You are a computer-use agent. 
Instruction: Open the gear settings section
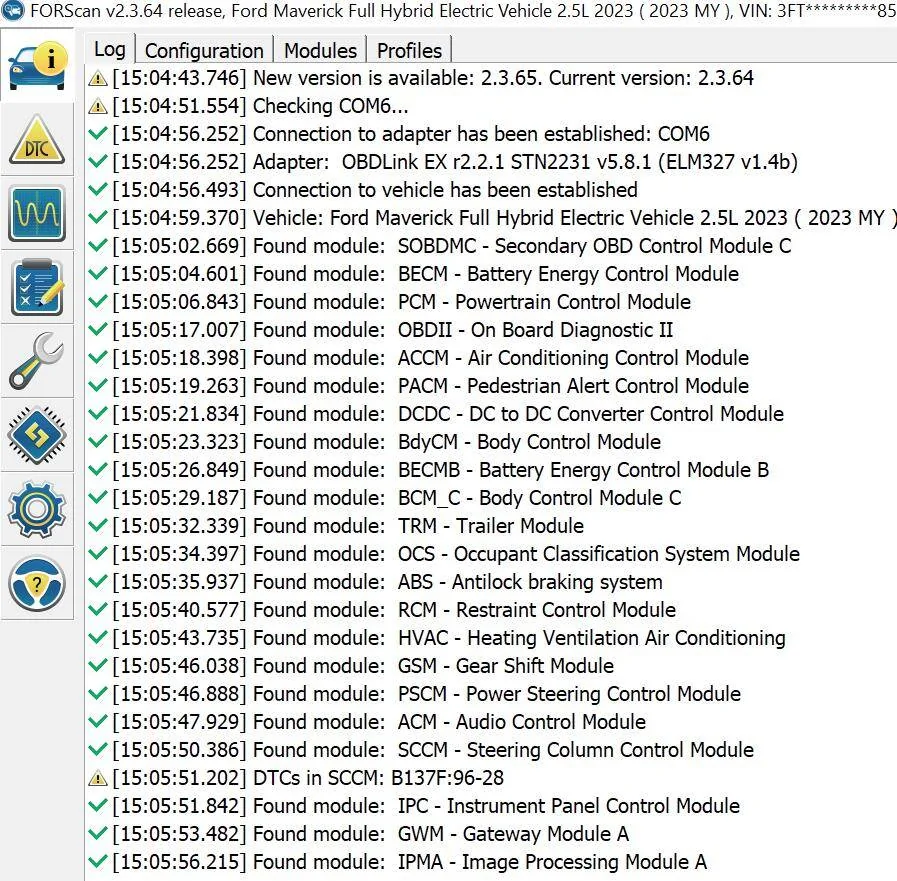click(37, 509)
